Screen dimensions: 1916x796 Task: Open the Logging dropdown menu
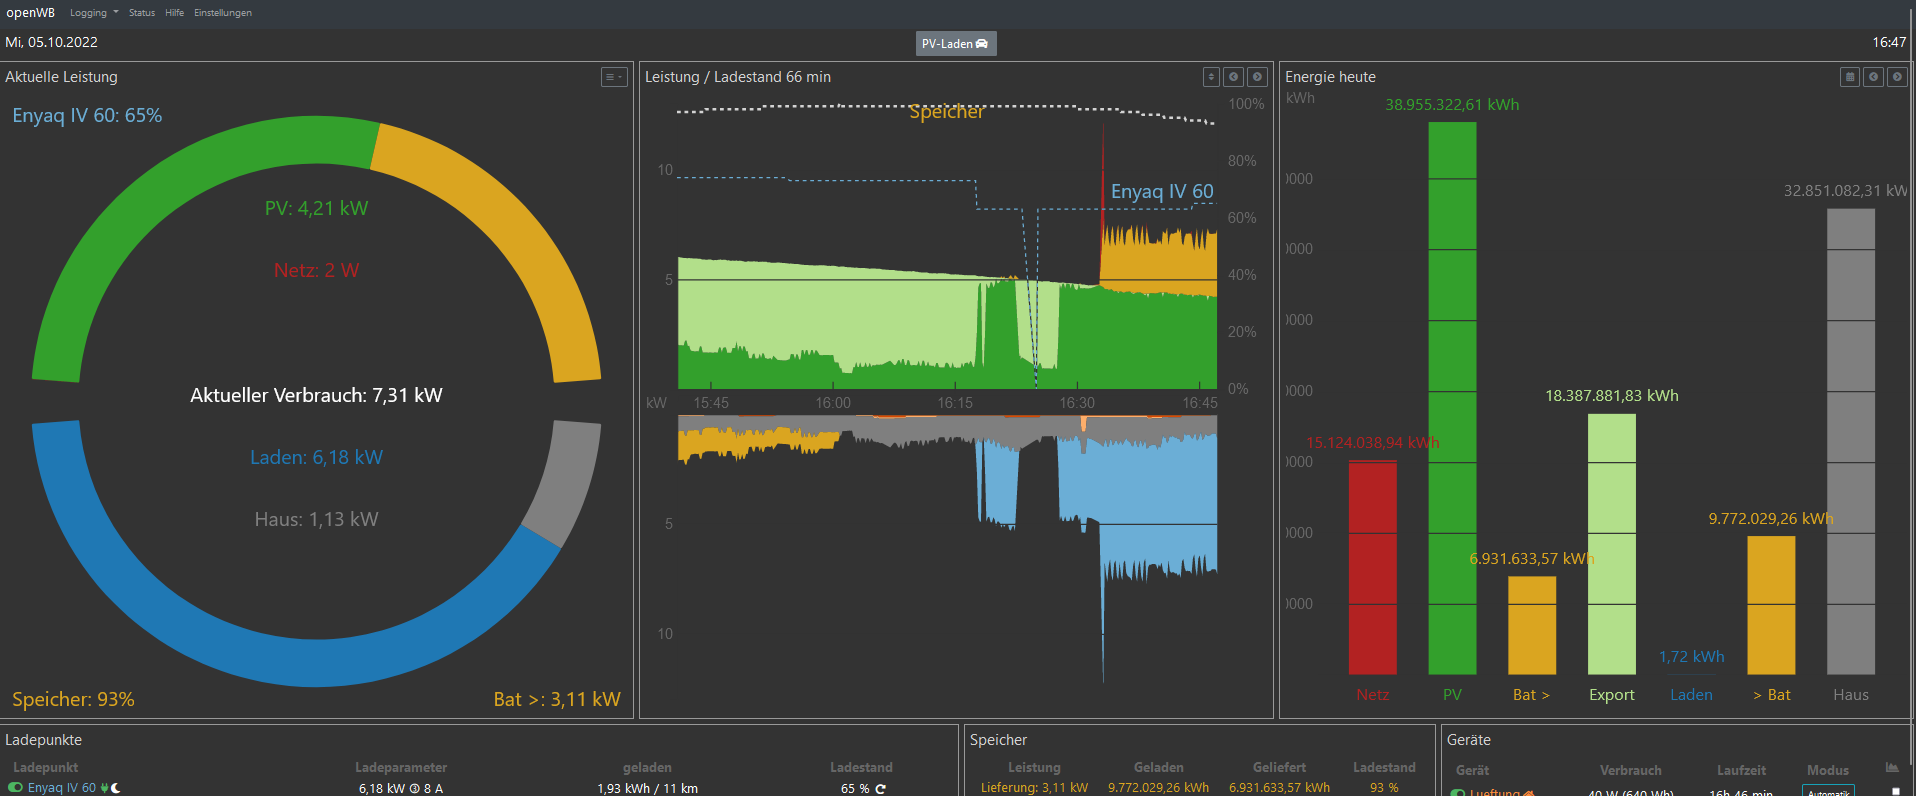(x=93, y=13)
